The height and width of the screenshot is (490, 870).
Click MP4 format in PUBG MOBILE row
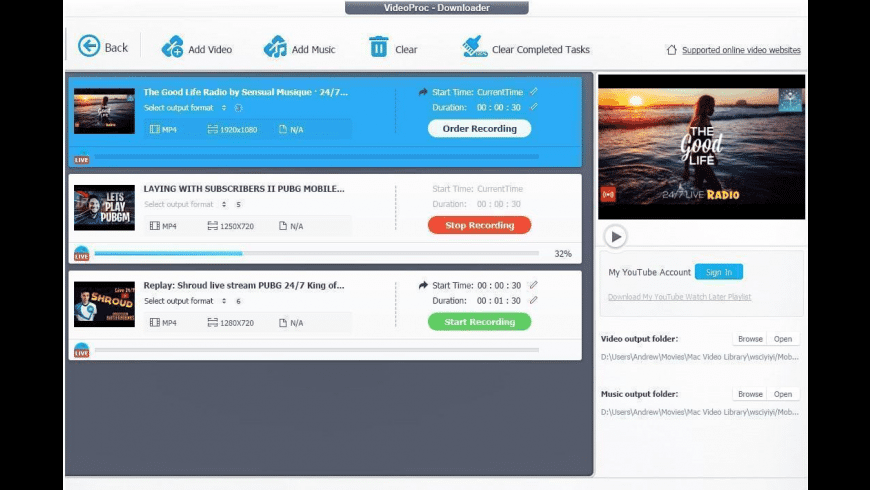pos(163,226)
